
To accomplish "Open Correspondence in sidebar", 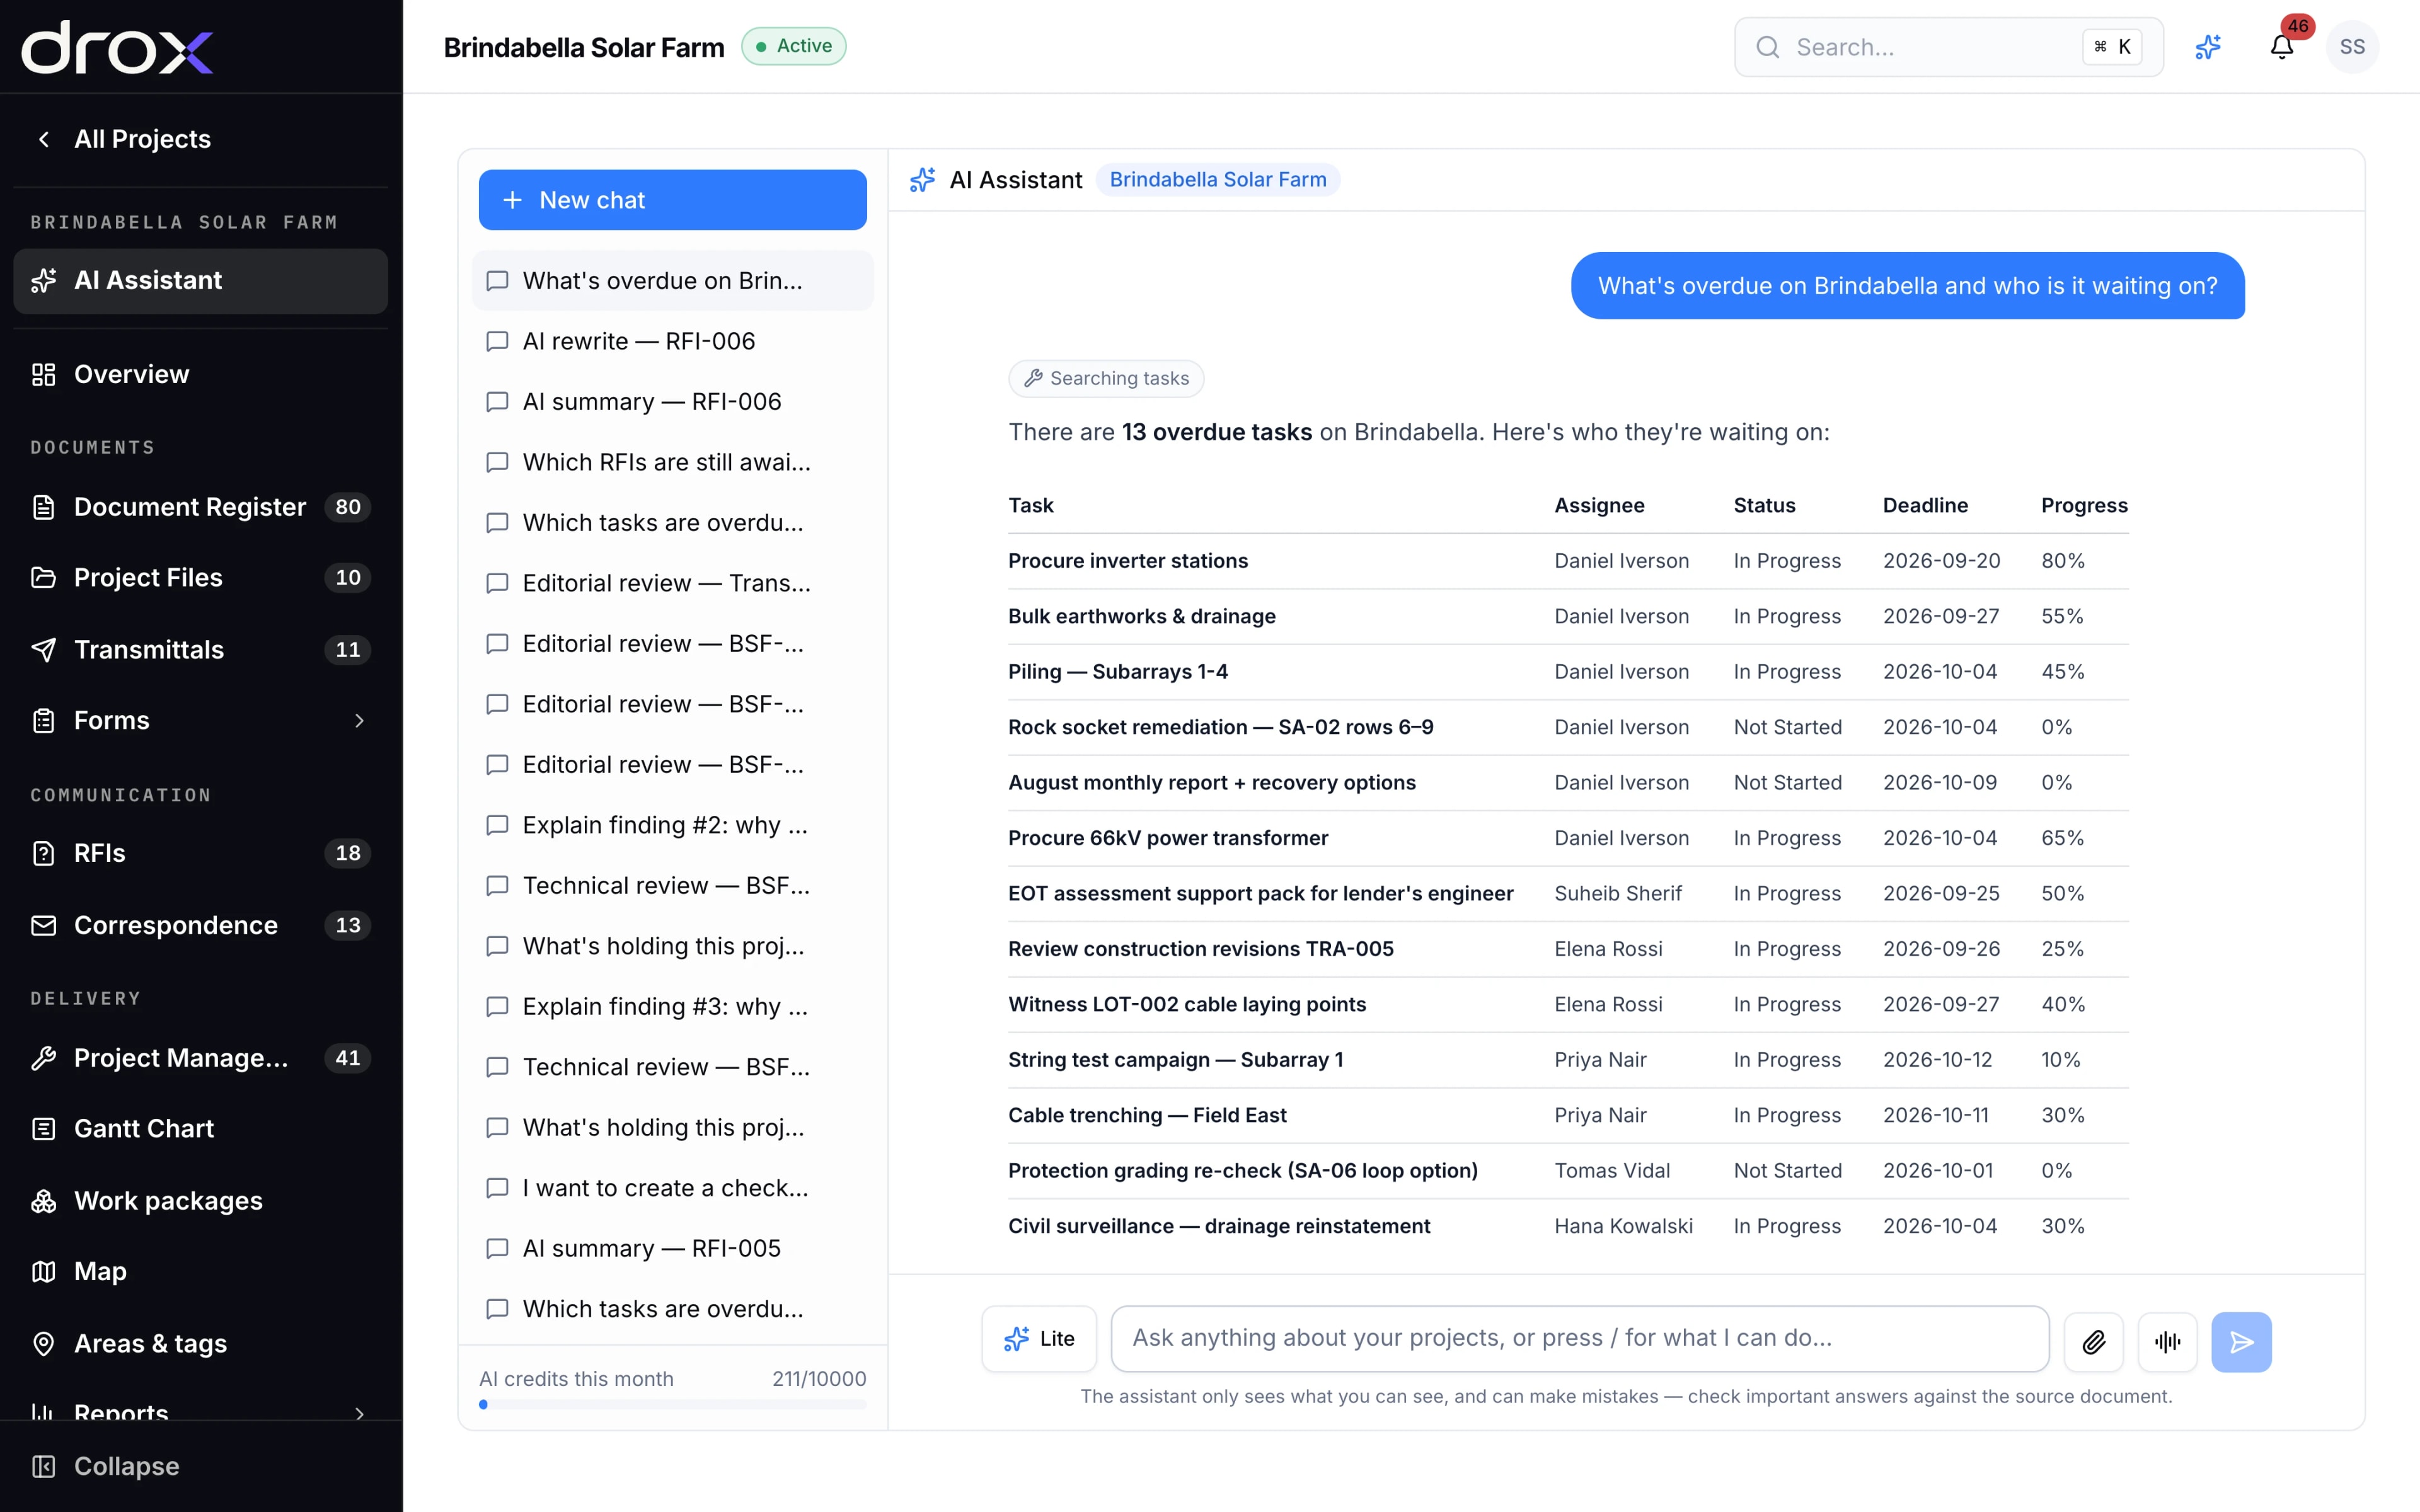I will pyautogui.click(x=201, y=925).
